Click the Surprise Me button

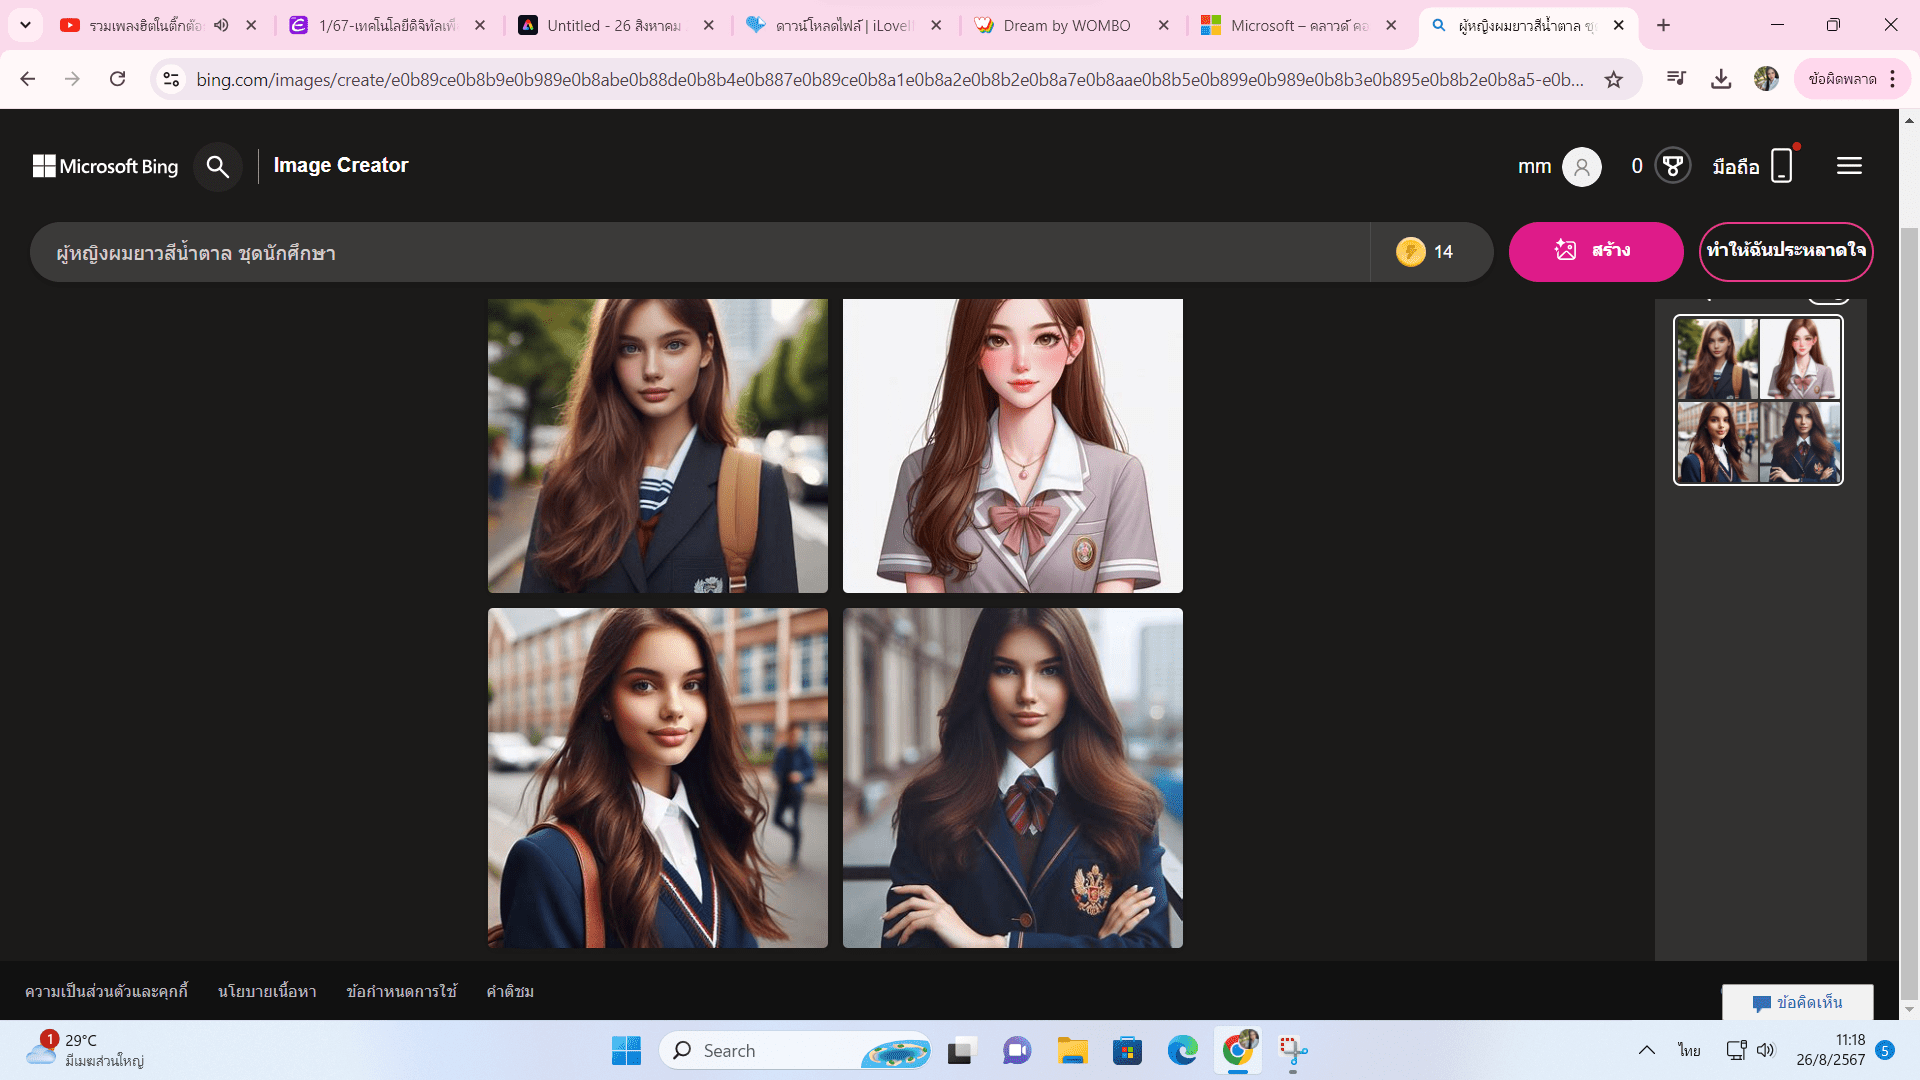1786,251
